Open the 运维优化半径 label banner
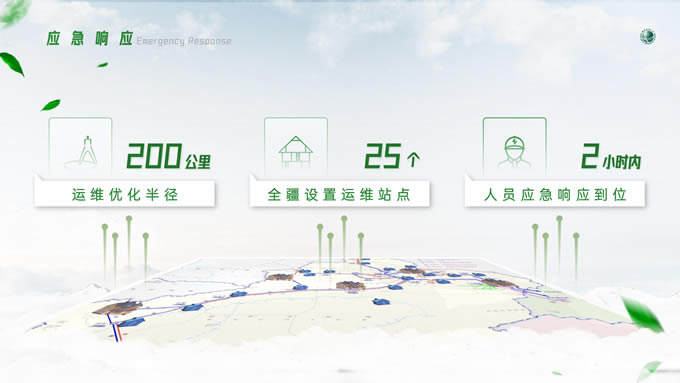The width and height of the screenshot is (680, 383). pos(125,194)
